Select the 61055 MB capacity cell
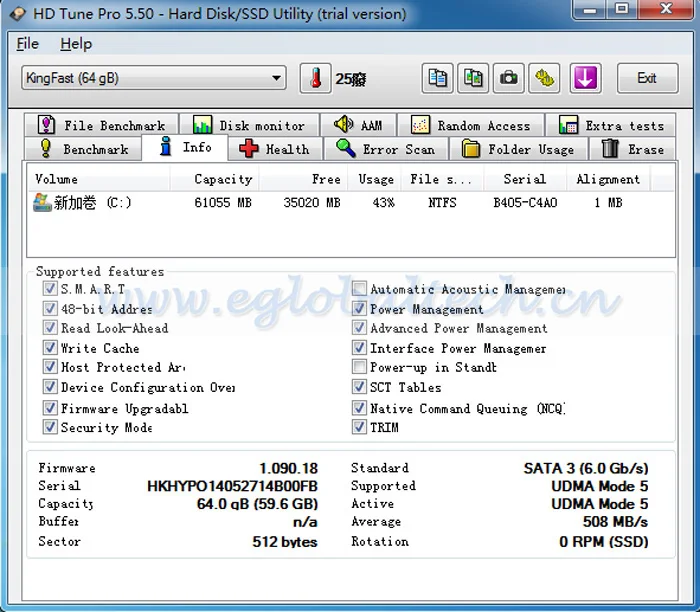The image size is (700, 612). tap(223, 203)
